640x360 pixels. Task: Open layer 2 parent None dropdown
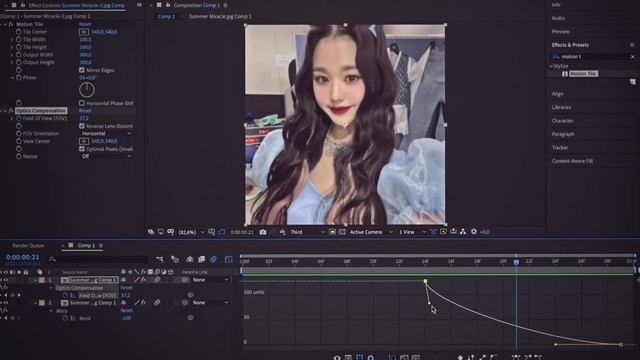point(211,303)
